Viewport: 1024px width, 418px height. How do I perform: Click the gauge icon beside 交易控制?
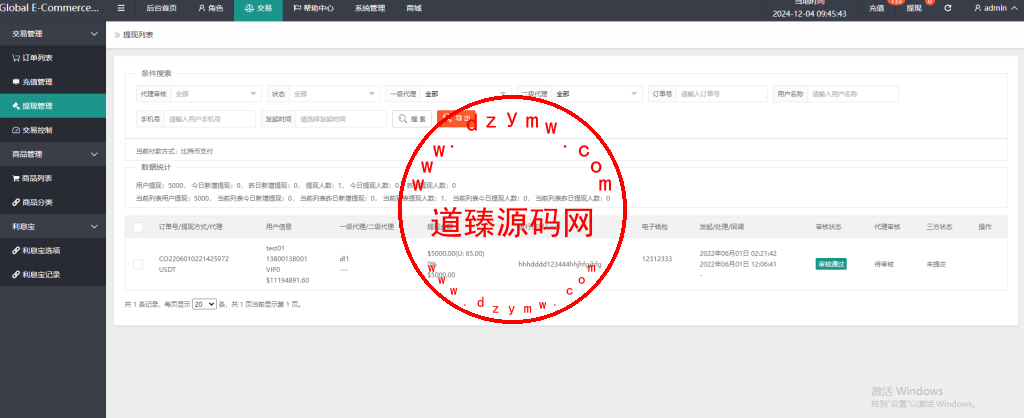coord(16,130)
